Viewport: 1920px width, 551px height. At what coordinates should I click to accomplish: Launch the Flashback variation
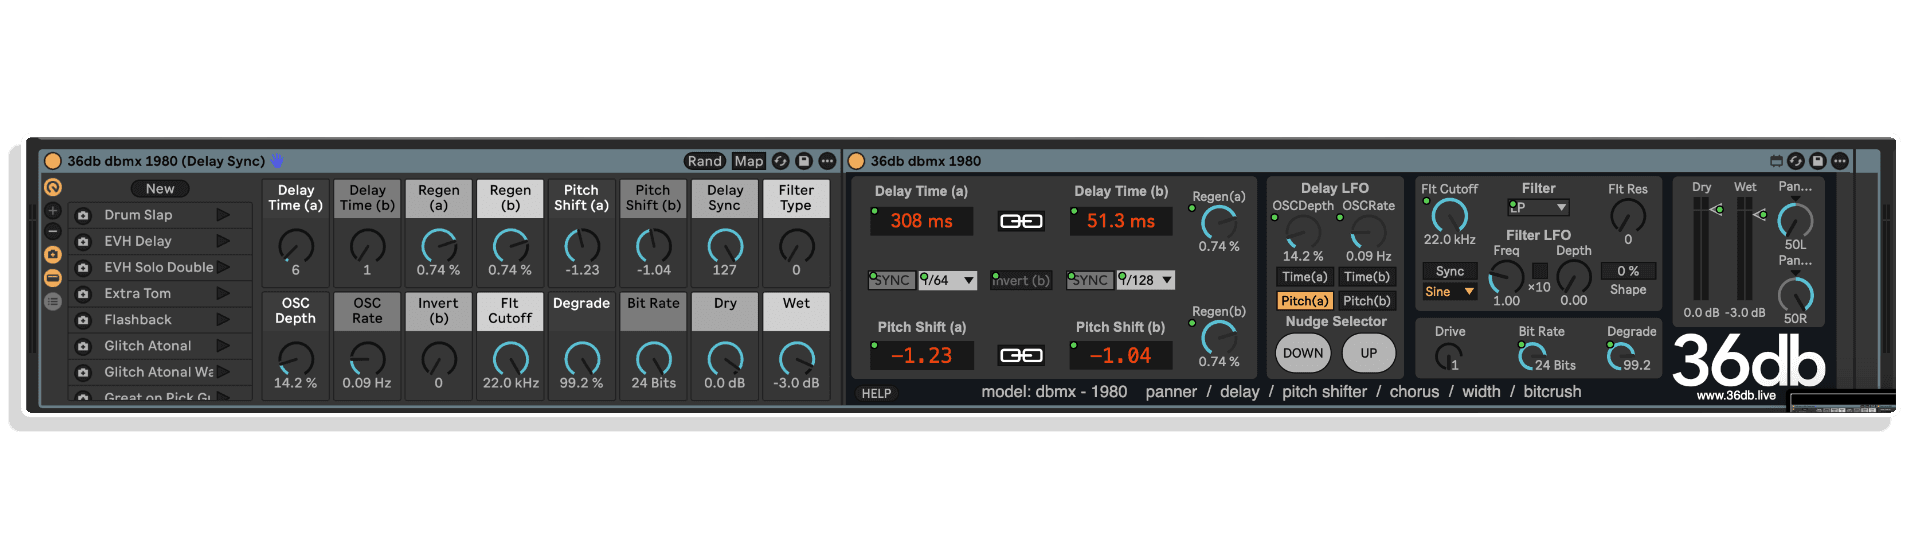223,320
